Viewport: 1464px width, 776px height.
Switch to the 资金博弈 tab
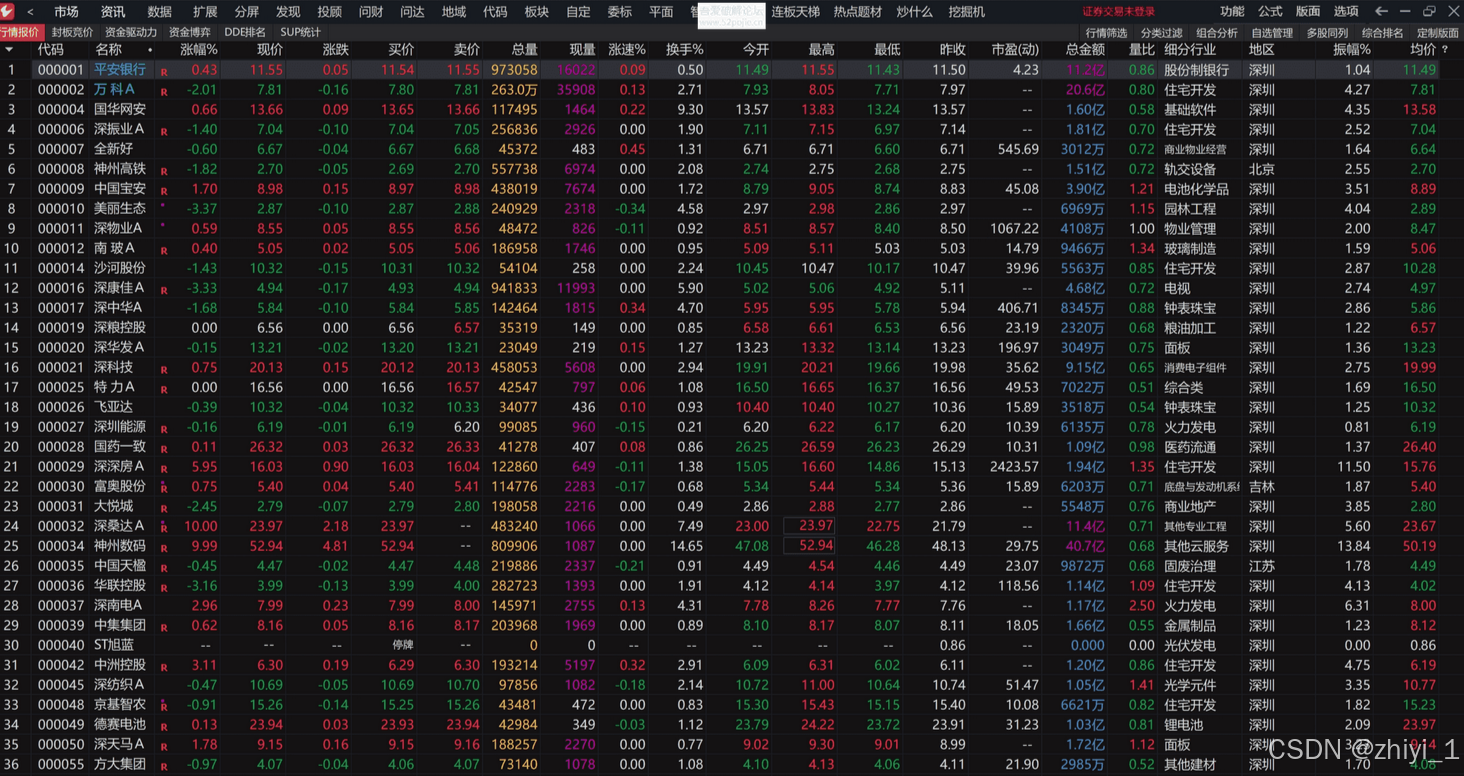tap(190, 32)
